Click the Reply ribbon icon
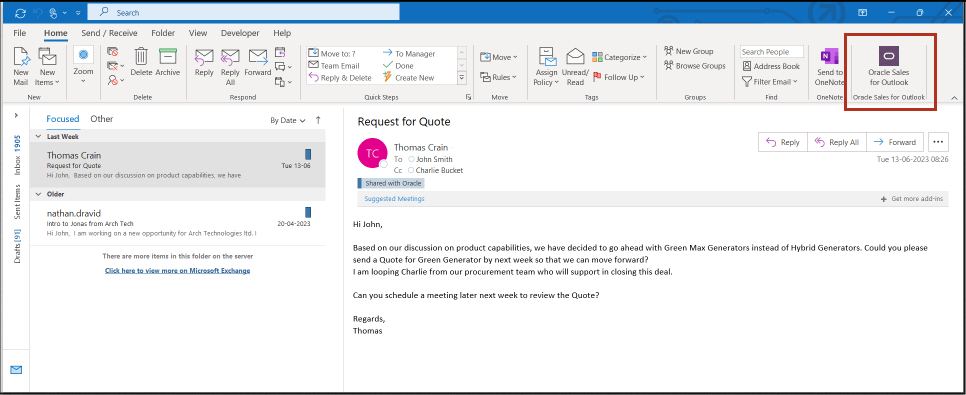This screenshot has width=966, height=395. tap(204, 62)
